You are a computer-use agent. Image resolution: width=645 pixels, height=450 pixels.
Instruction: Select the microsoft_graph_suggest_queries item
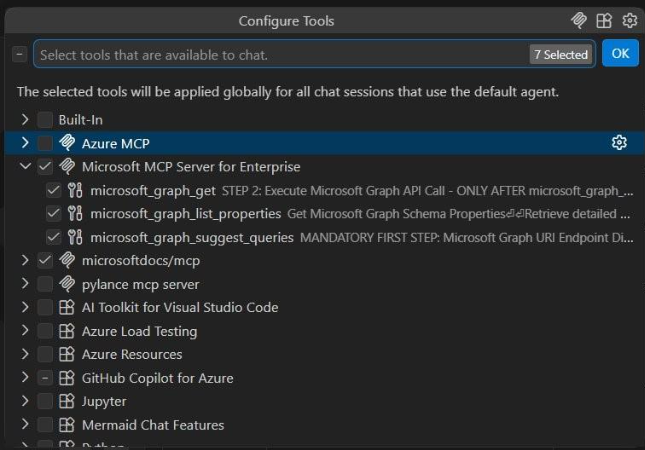click(192, 237)
